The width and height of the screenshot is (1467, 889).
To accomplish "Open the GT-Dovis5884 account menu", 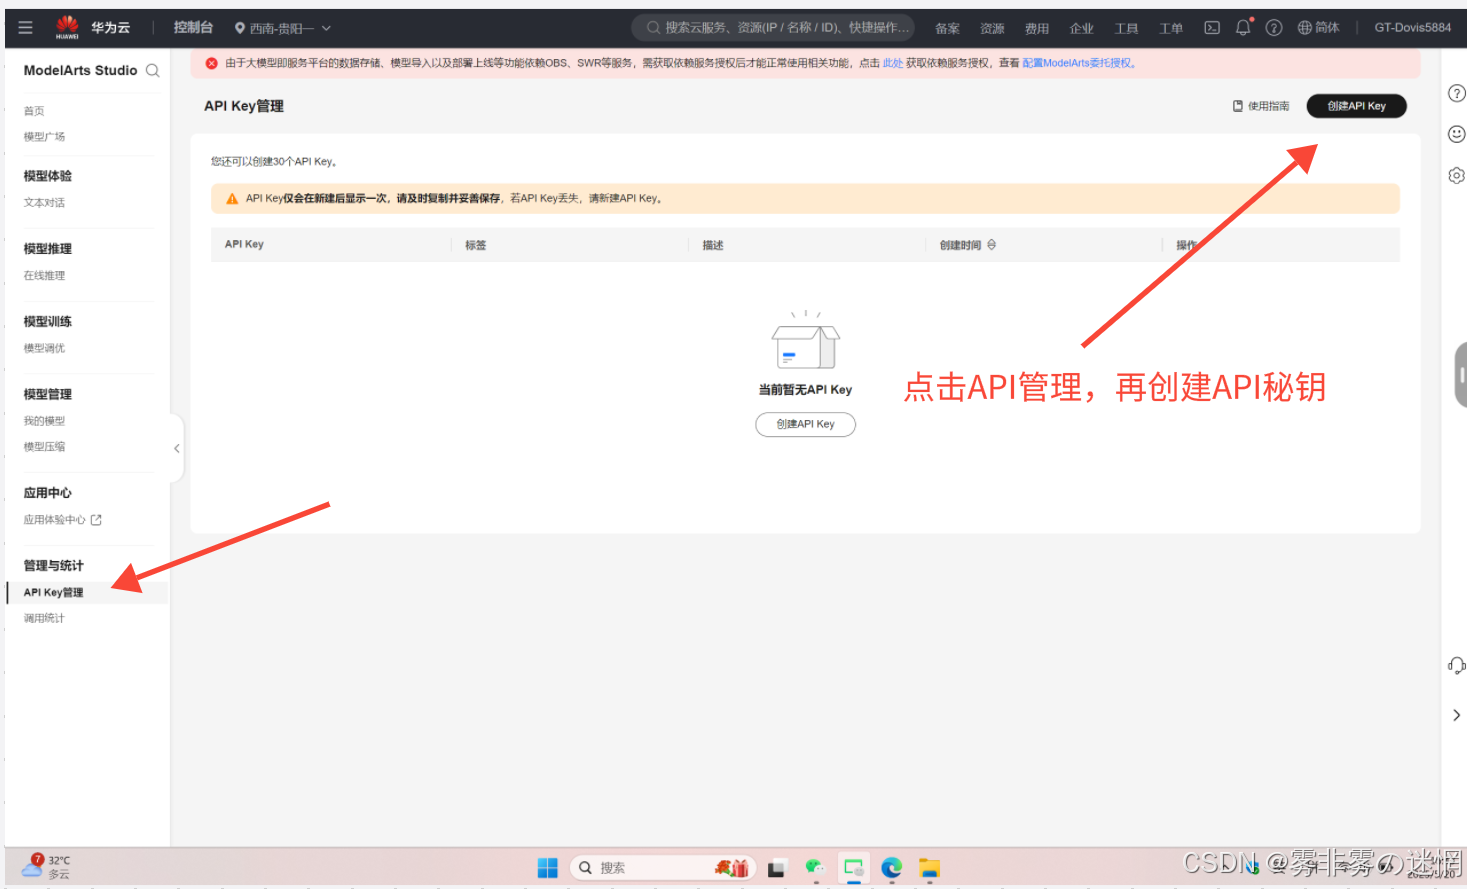I will (1412, 28).
